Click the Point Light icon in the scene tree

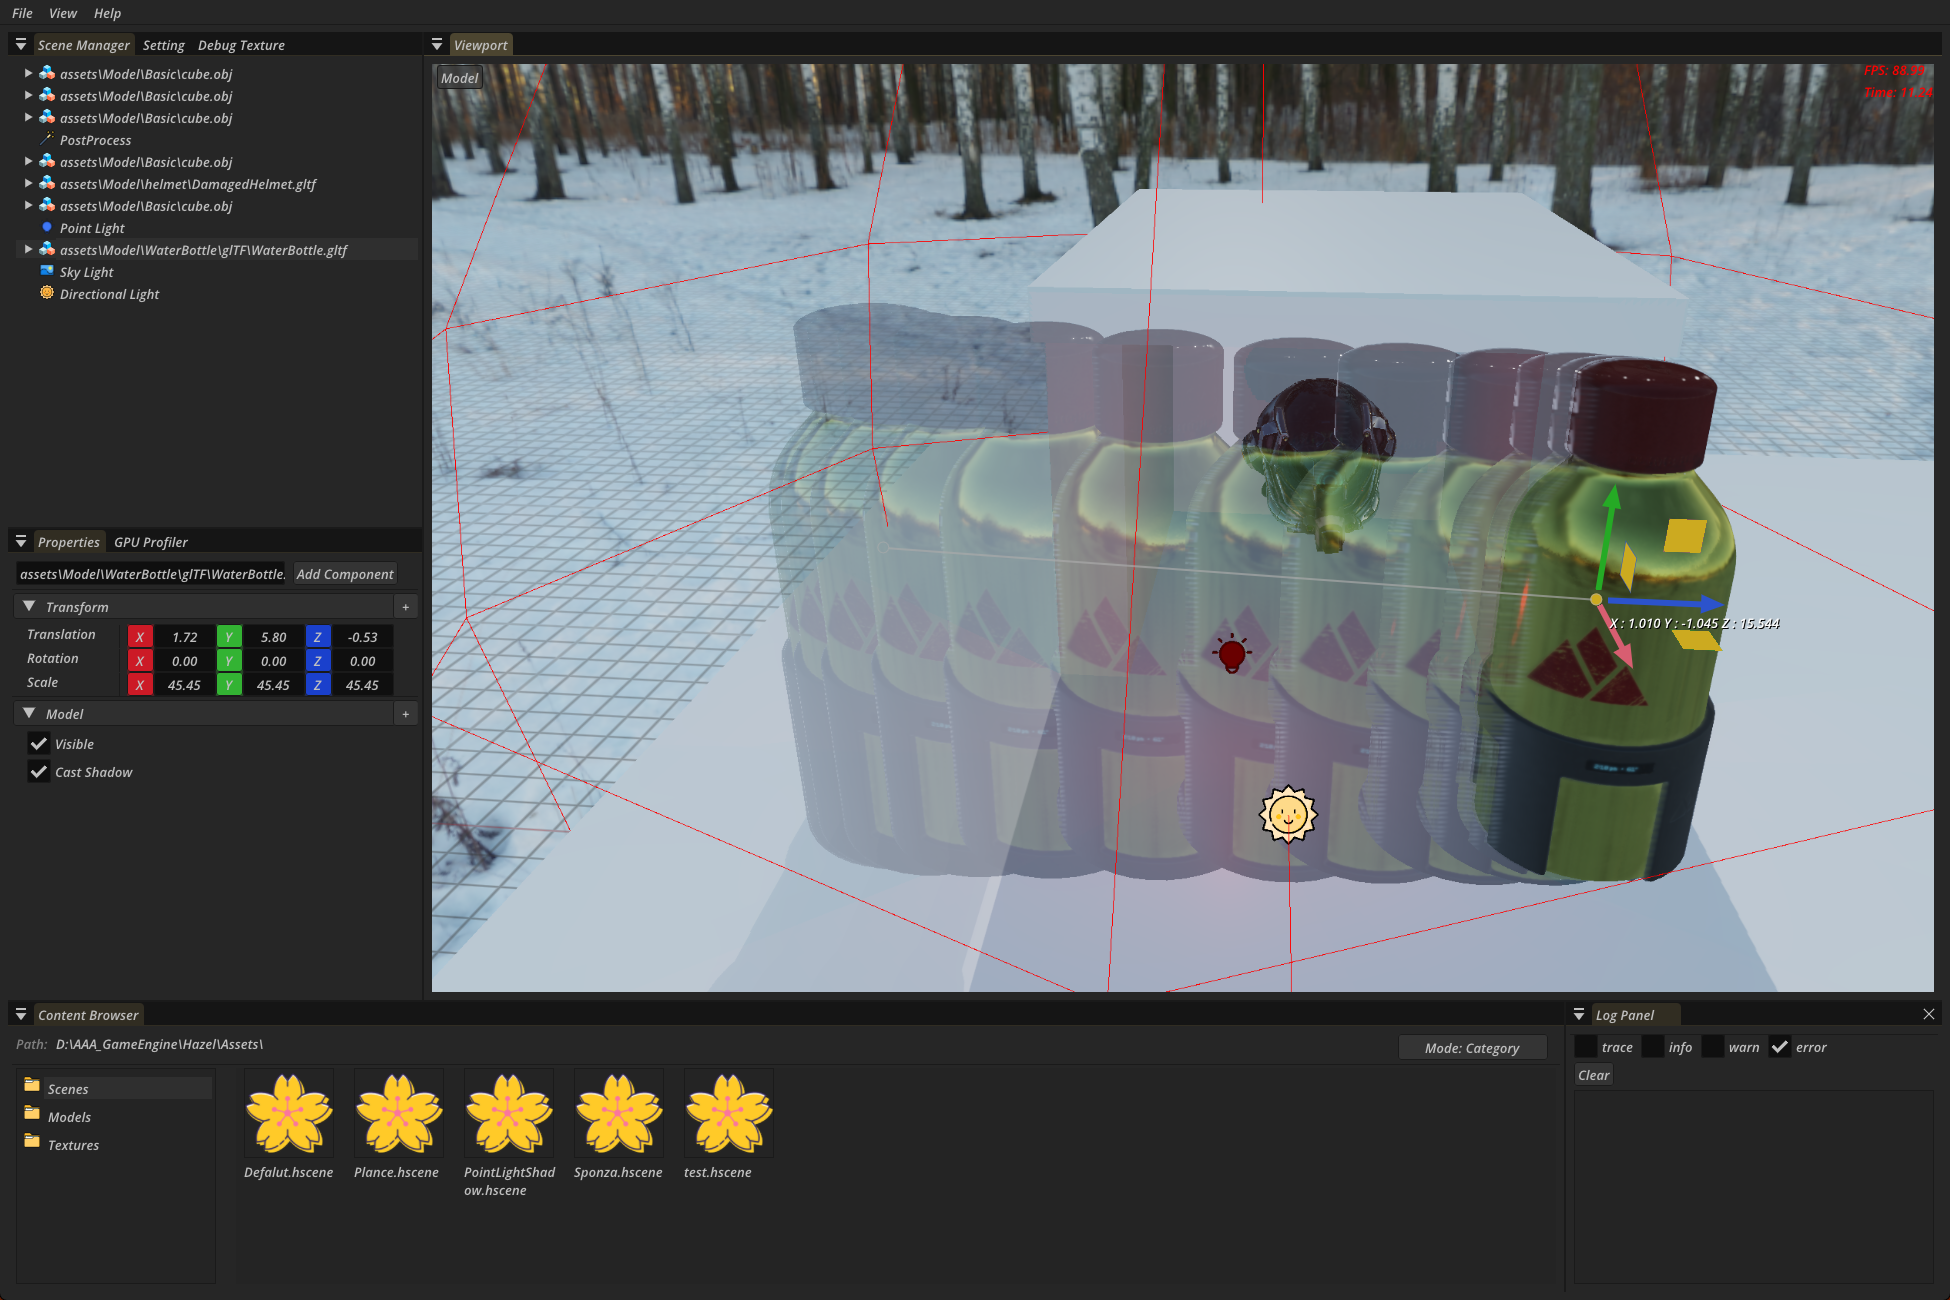(46, 228)
